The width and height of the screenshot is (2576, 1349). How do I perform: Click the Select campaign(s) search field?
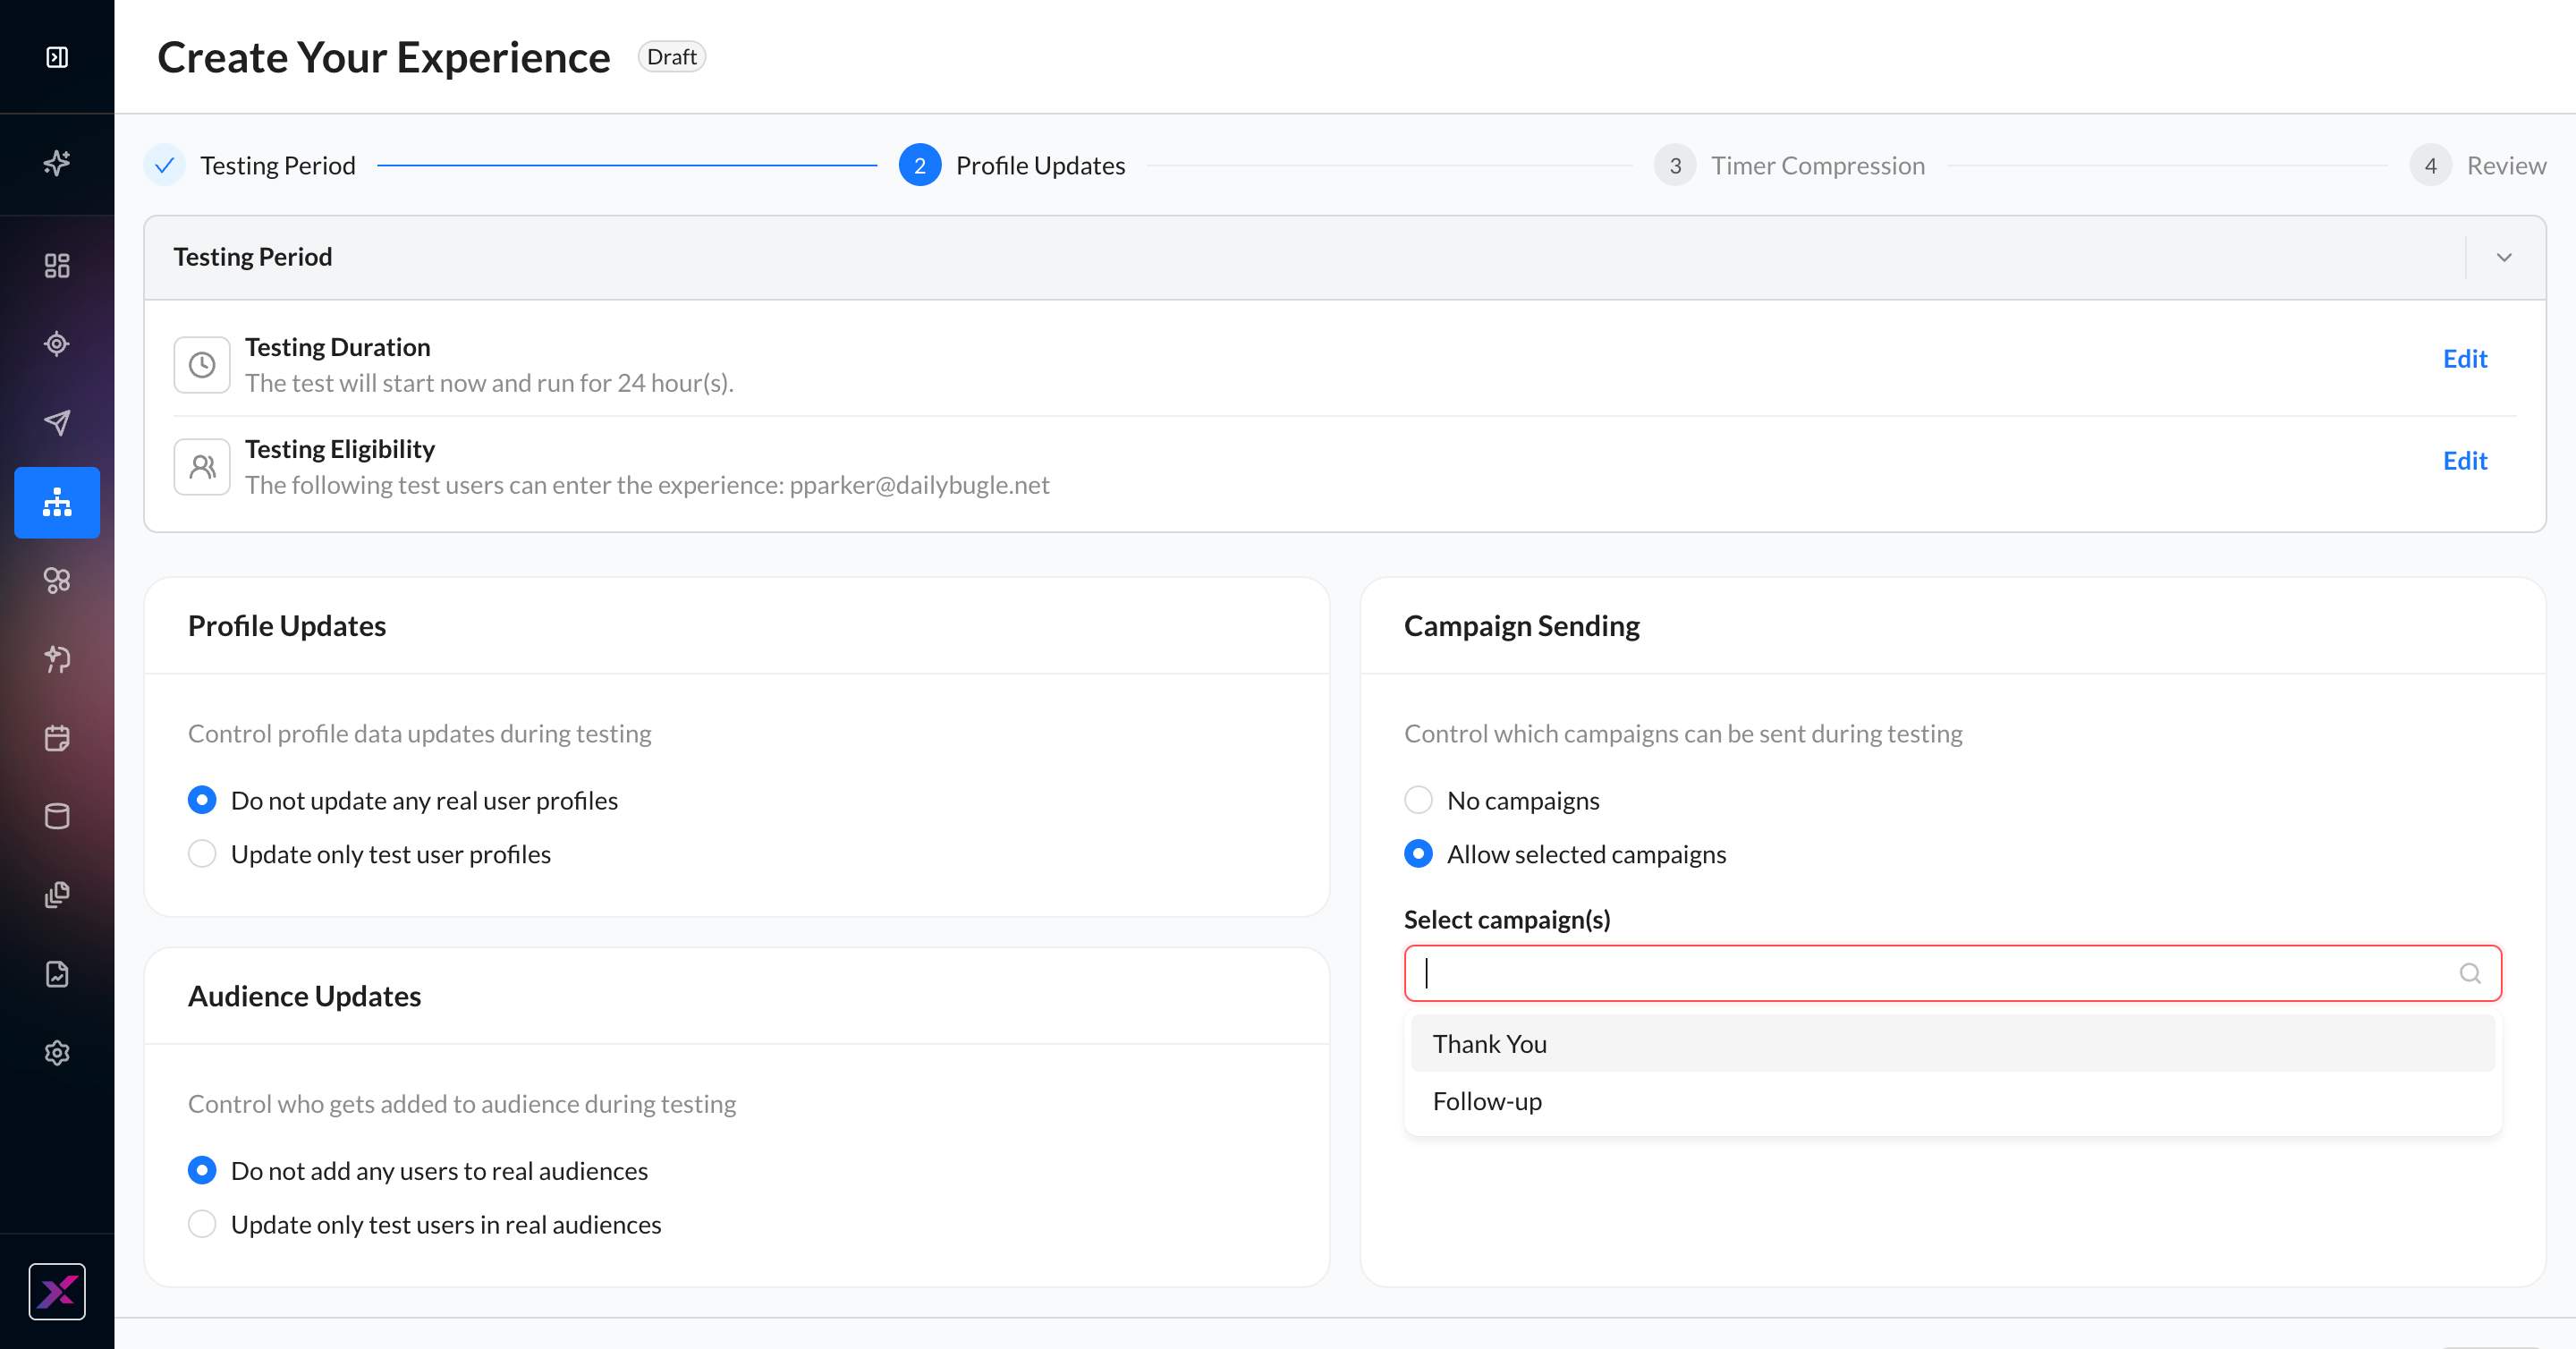[x=1952, y=973]
